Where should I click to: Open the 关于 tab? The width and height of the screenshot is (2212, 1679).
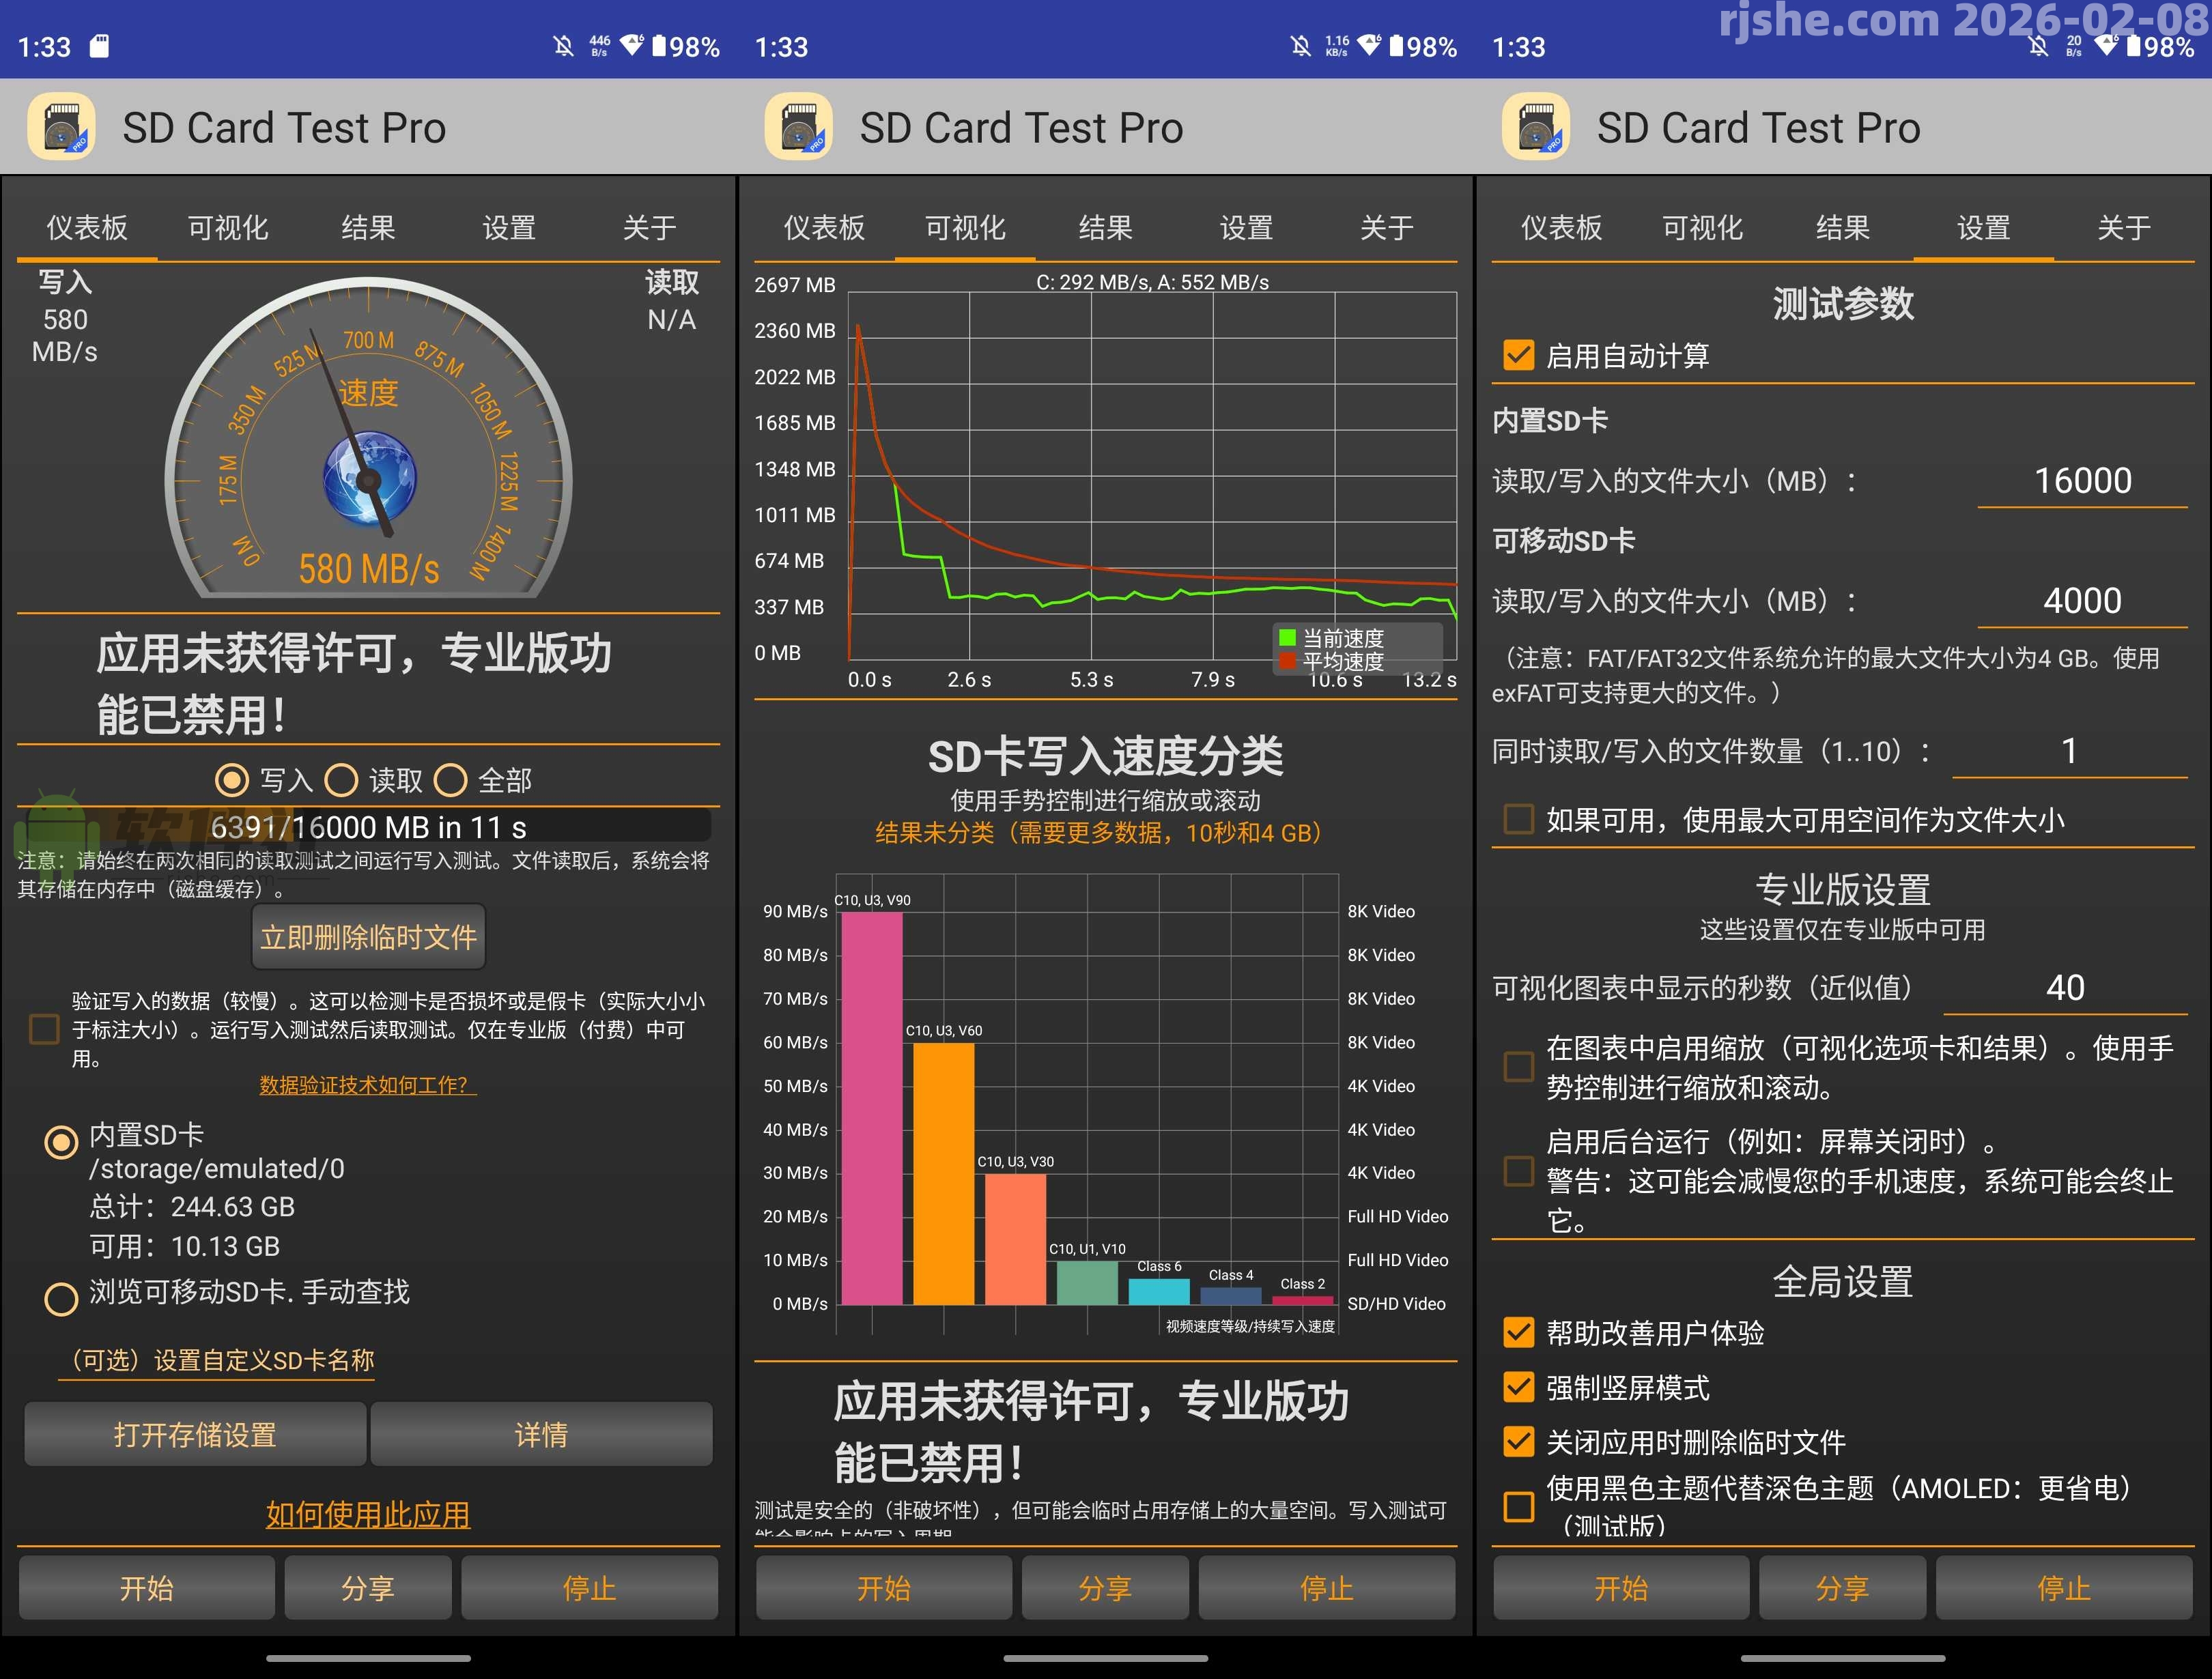pos(650,228)
